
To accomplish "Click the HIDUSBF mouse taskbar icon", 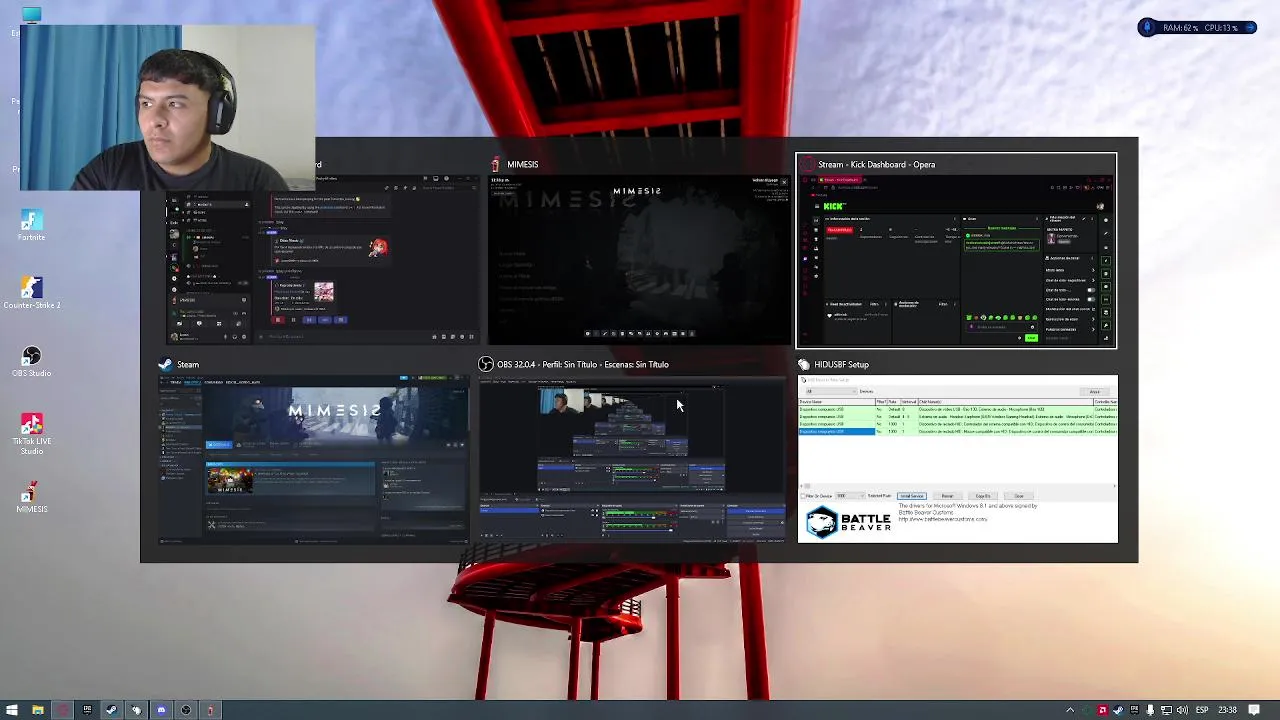I will [137, 710].
